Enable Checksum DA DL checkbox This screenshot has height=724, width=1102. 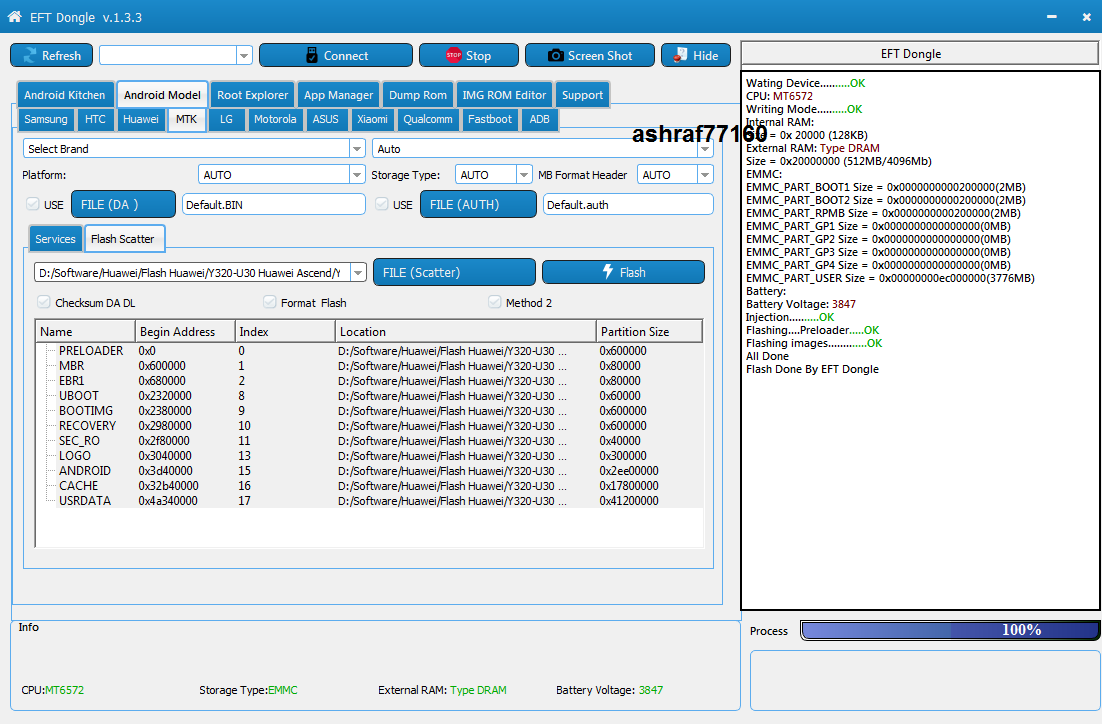[44, 302]
